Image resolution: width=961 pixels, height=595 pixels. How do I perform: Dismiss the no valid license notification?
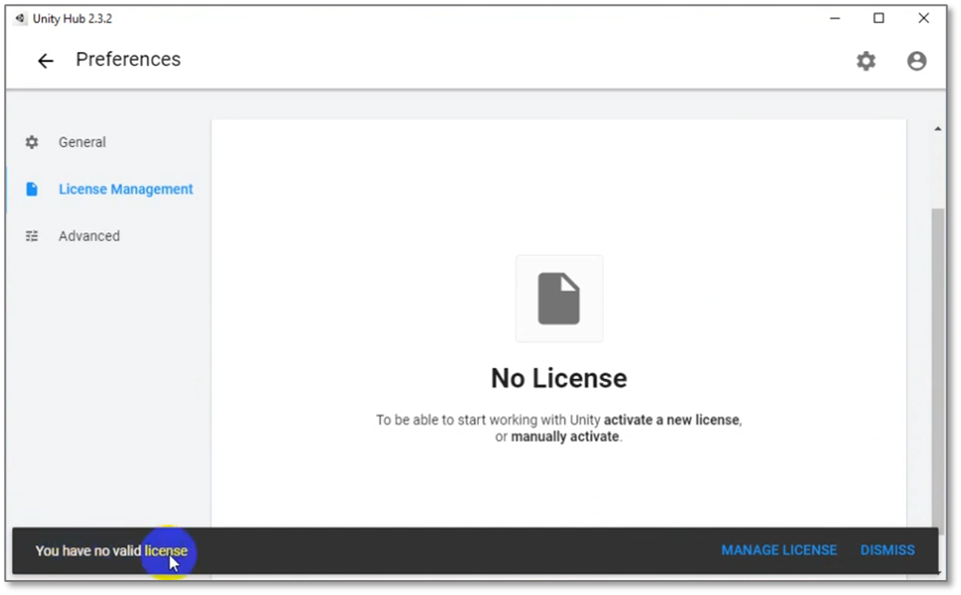(887, 550)
